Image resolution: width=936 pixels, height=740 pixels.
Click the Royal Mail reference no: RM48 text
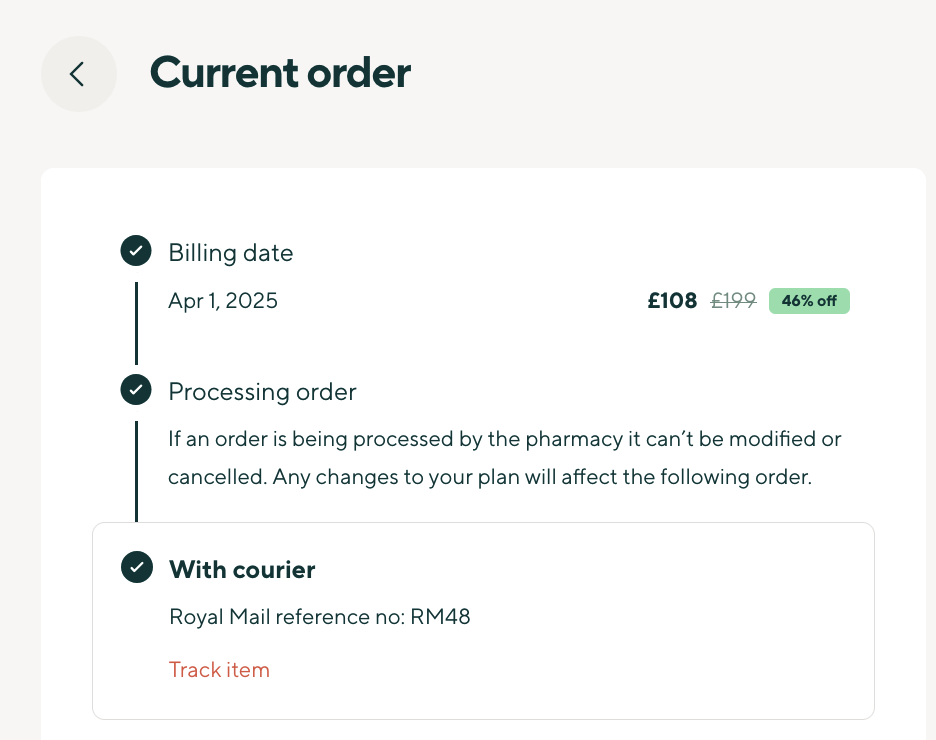point(320,617)
